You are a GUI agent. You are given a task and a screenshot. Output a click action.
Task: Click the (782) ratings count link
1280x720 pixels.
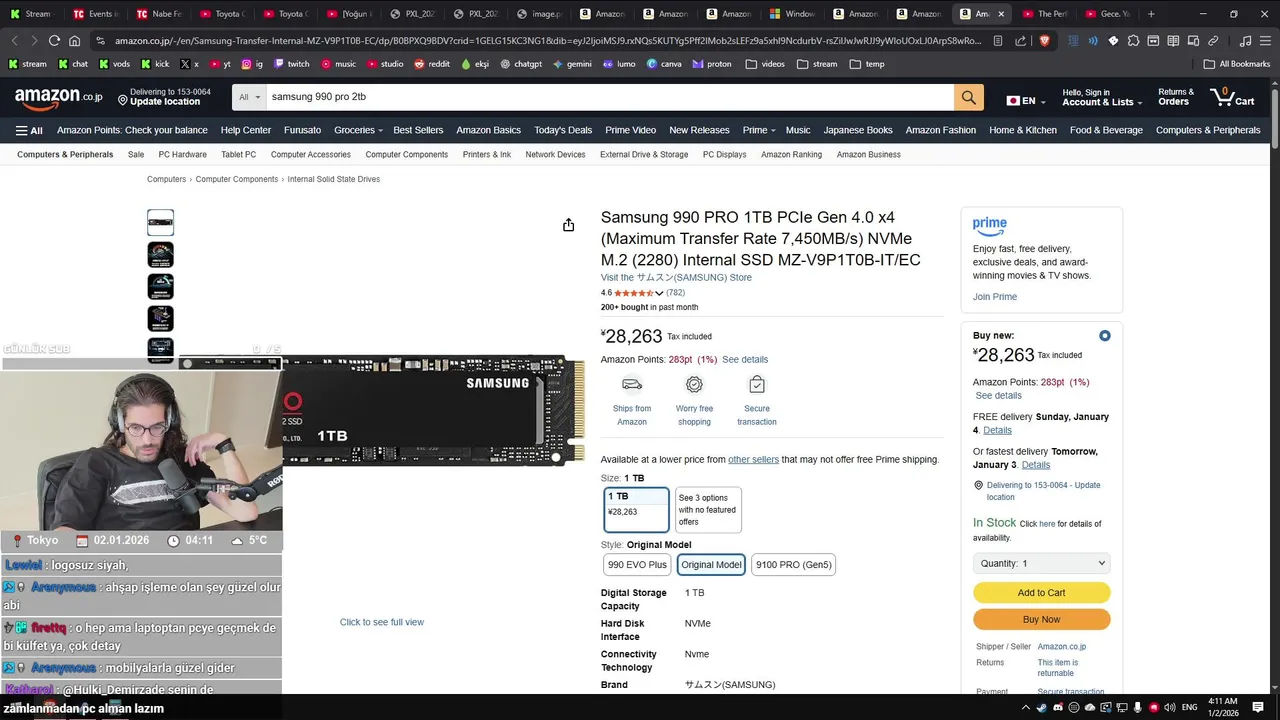tap(676, 293)
